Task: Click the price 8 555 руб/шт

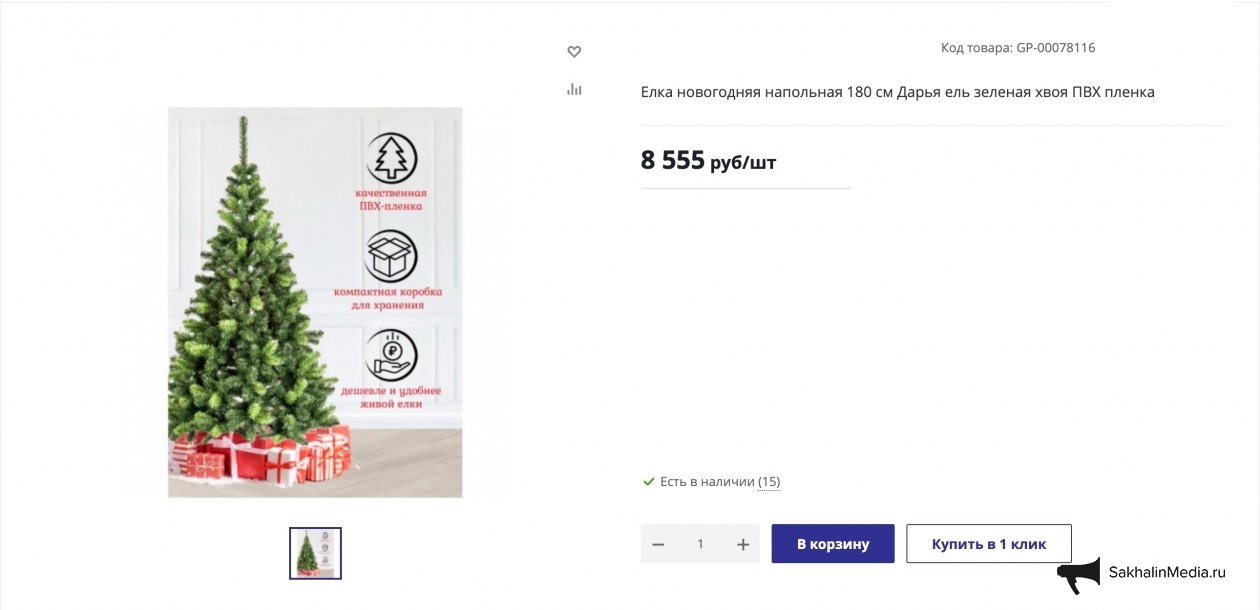Action: pos(708,160)
